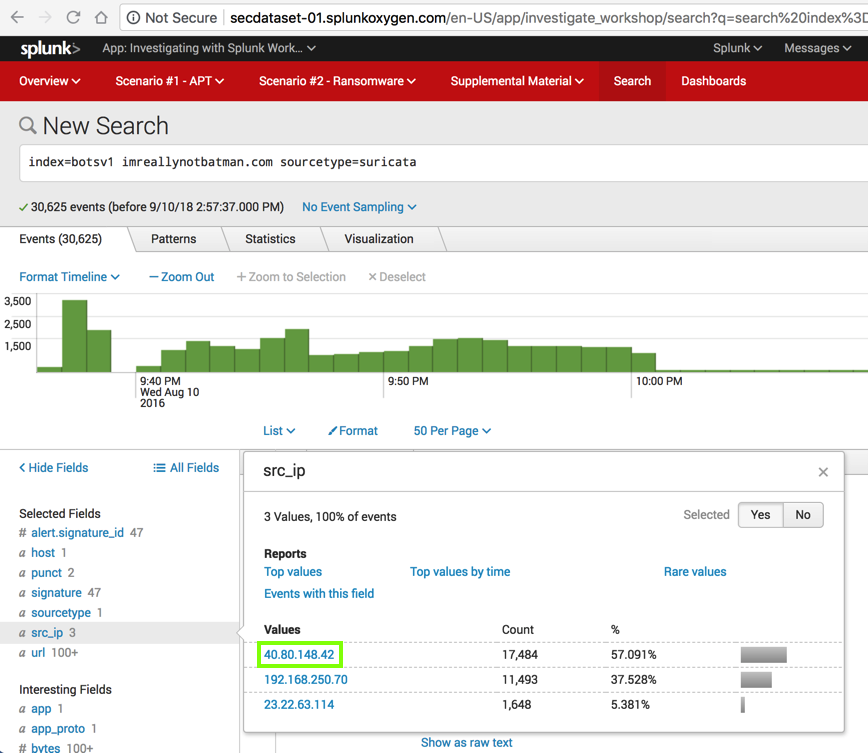
Task: Click IP value 40.80.148.42
Action: click(x=299, y=655)
